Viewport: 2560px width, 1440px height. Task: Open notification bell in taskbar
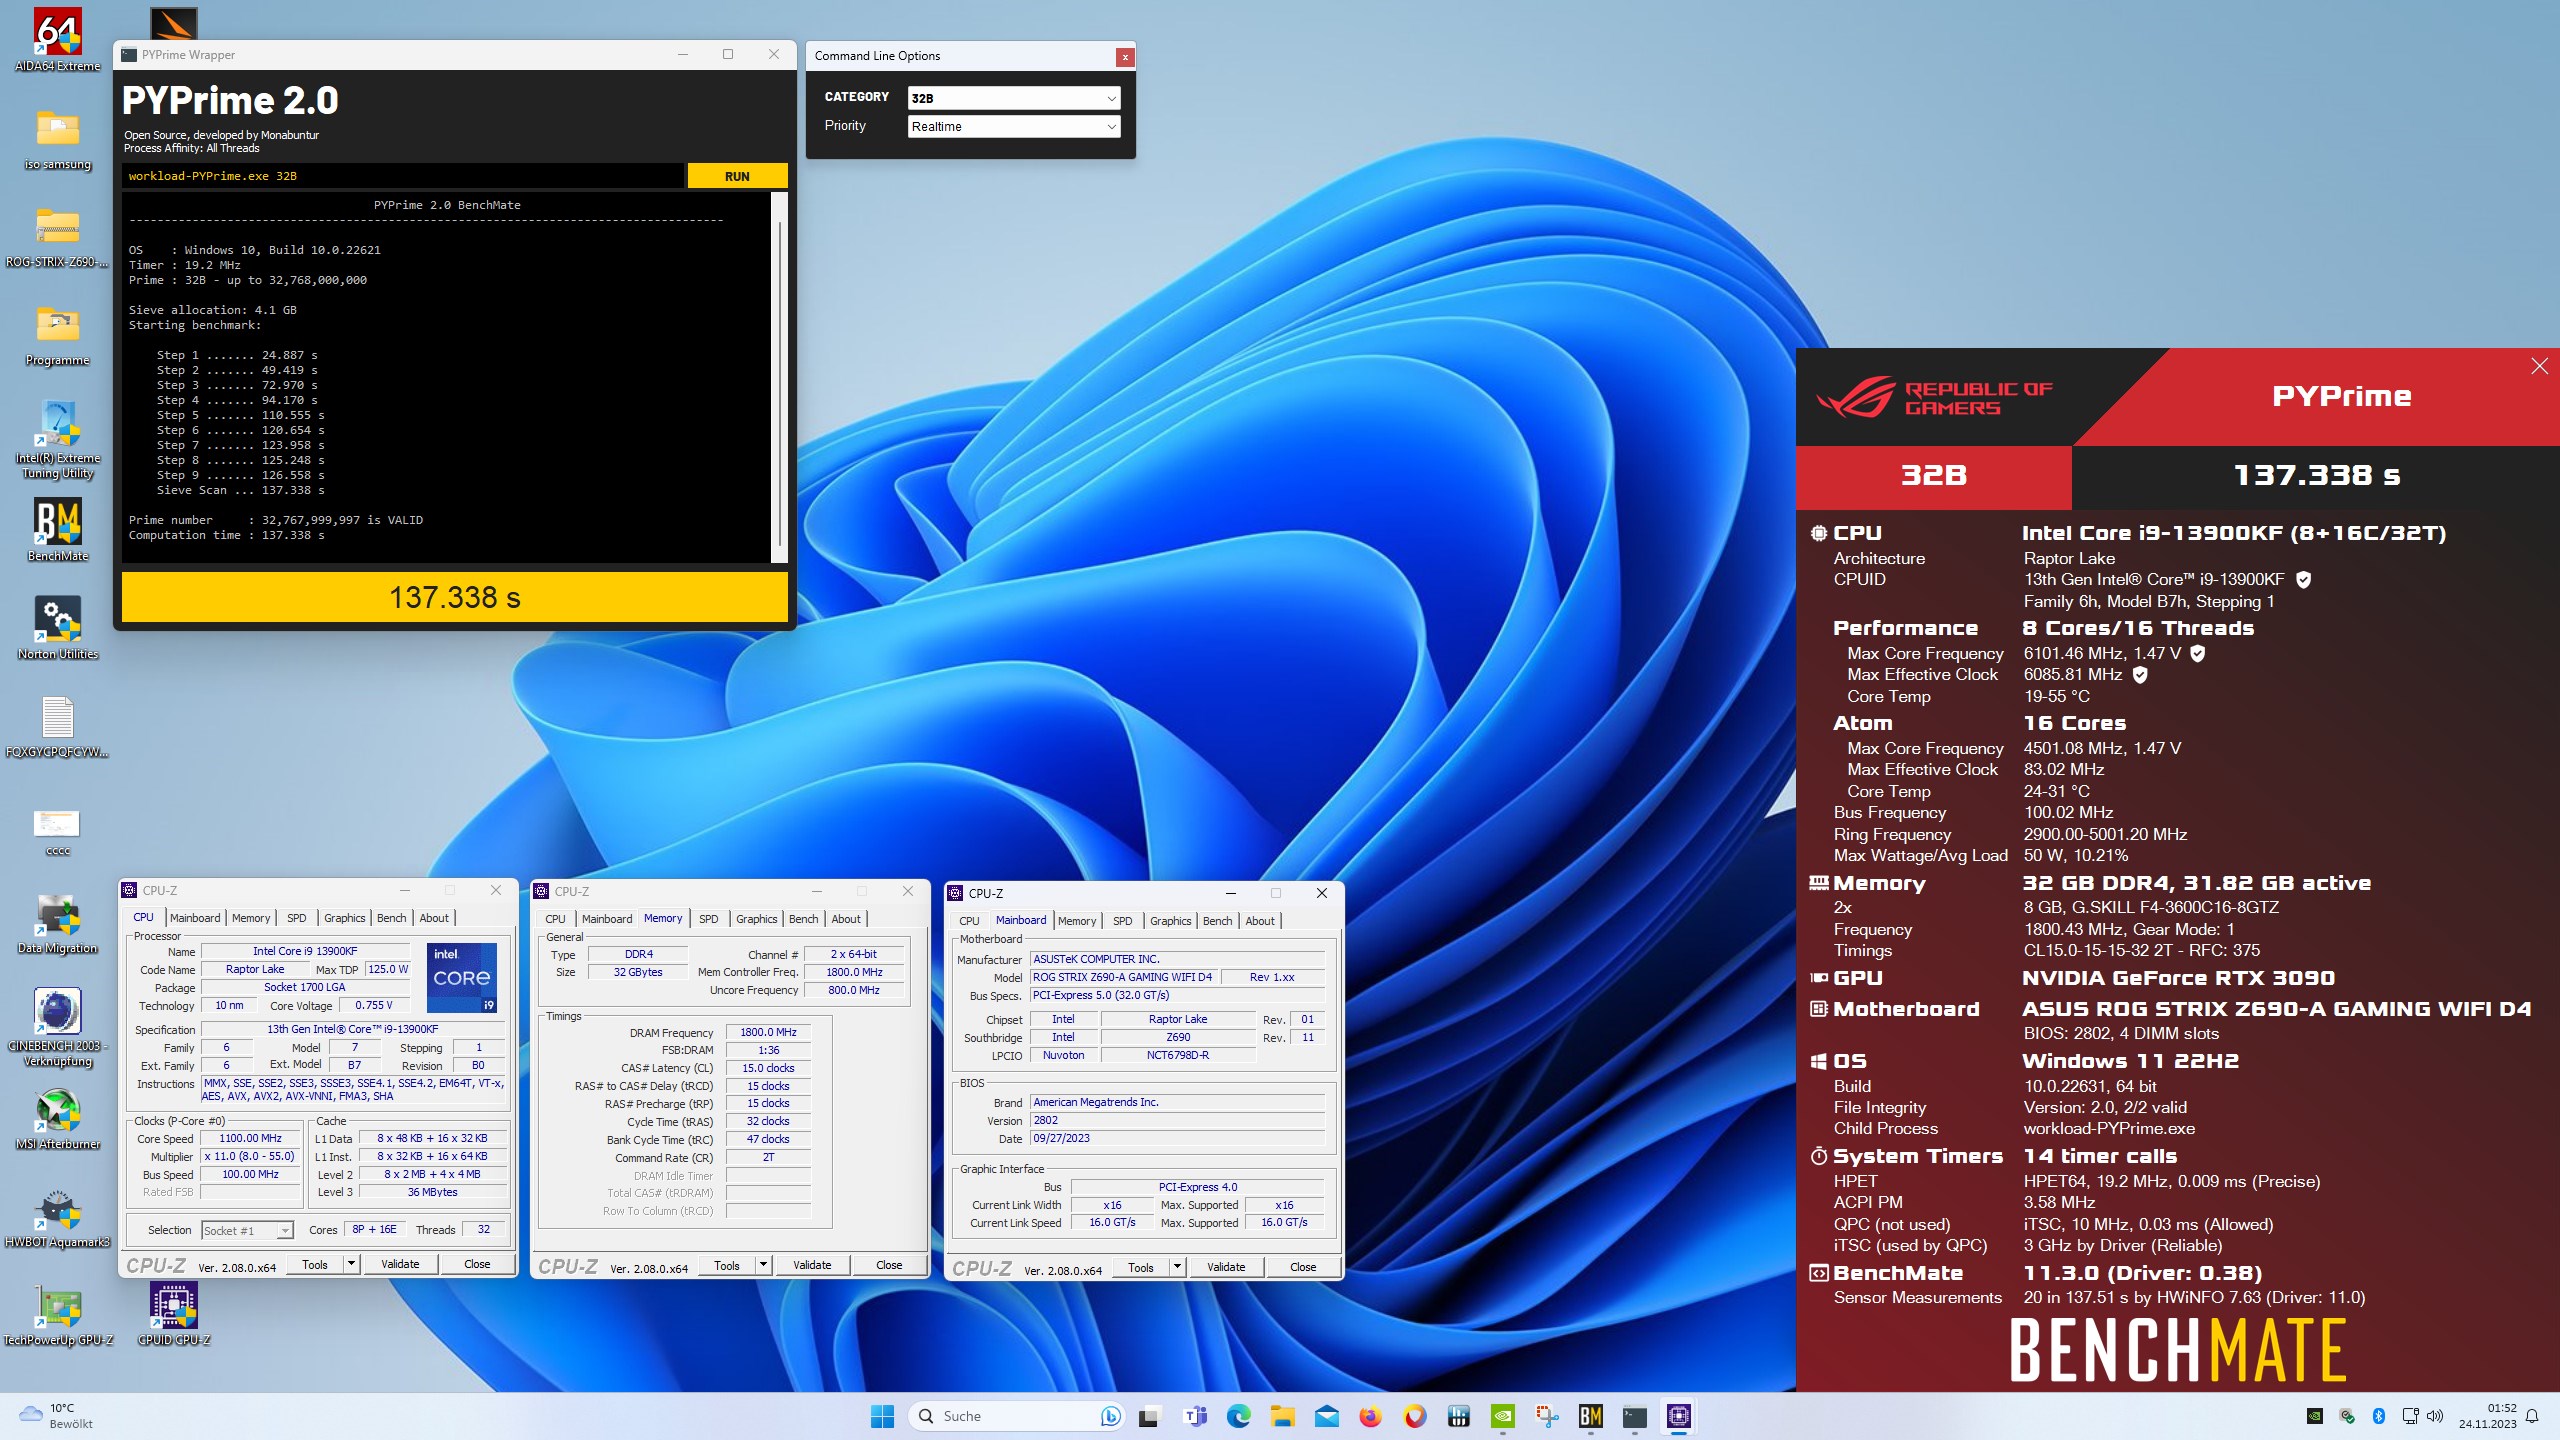pyautogui.click(x=2532, y=1416)
